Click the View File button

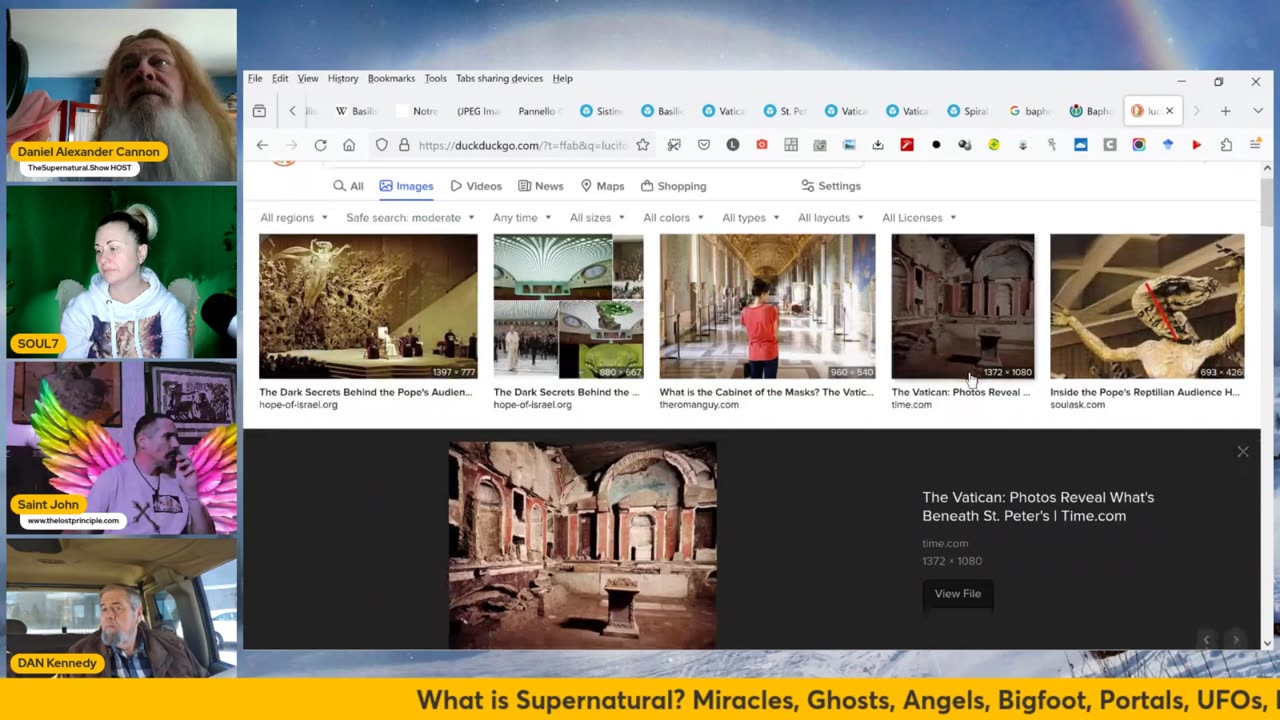click(958, 594)
